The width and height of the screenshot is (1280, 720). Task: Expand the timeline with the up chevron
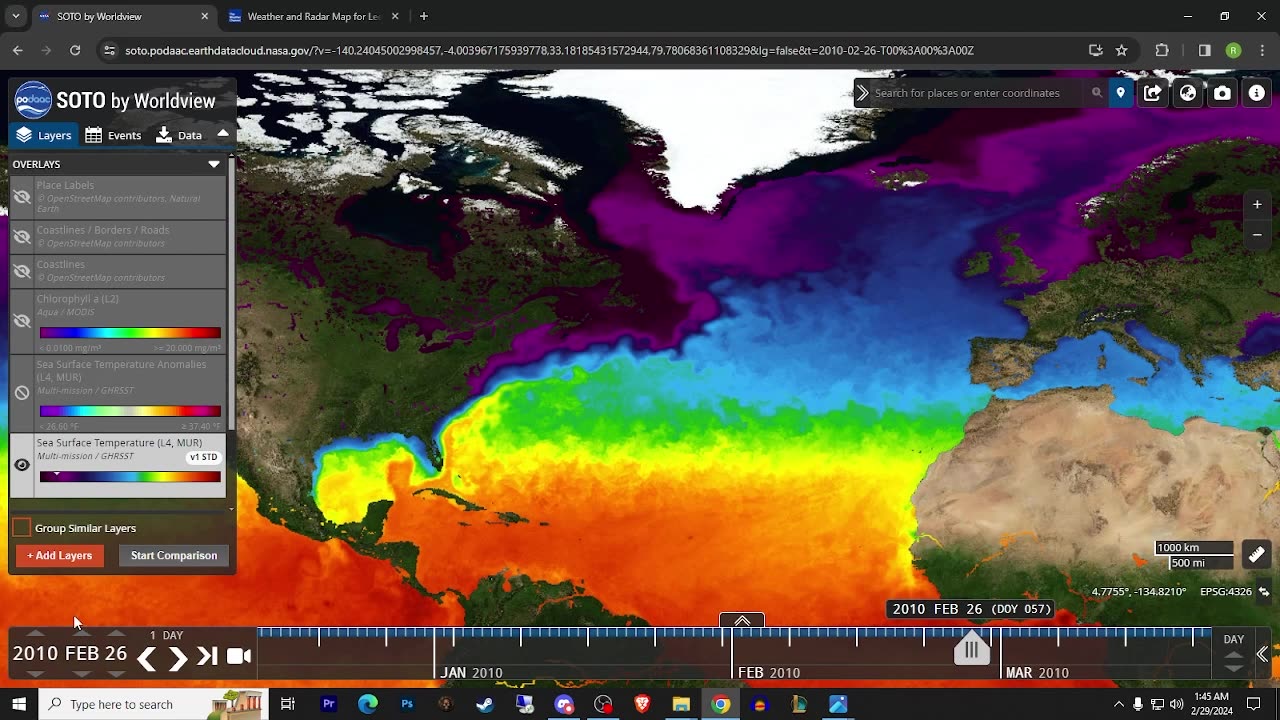(x=742, y=621)
